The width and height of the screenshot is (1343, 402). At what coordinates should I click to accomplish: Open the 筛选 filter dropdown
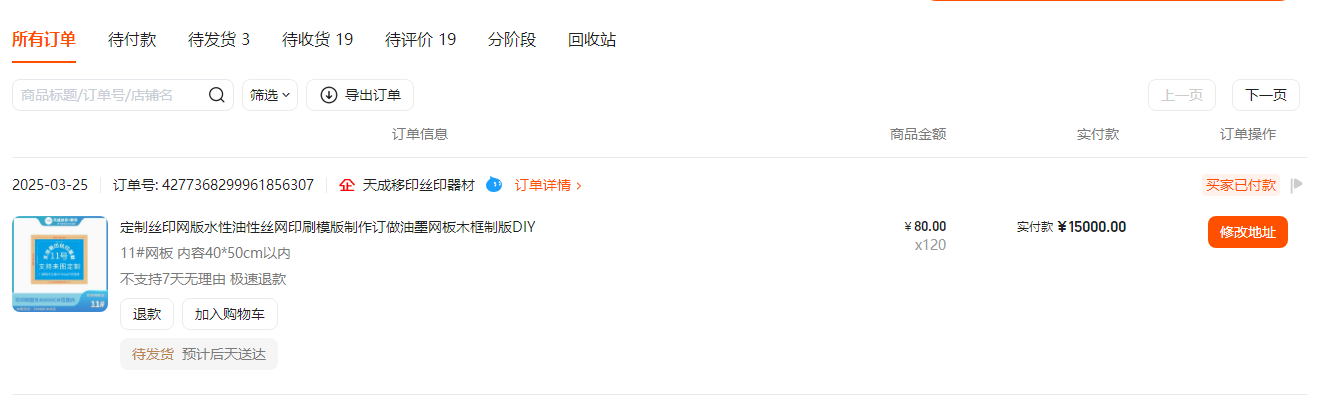(x=270, y=95)
